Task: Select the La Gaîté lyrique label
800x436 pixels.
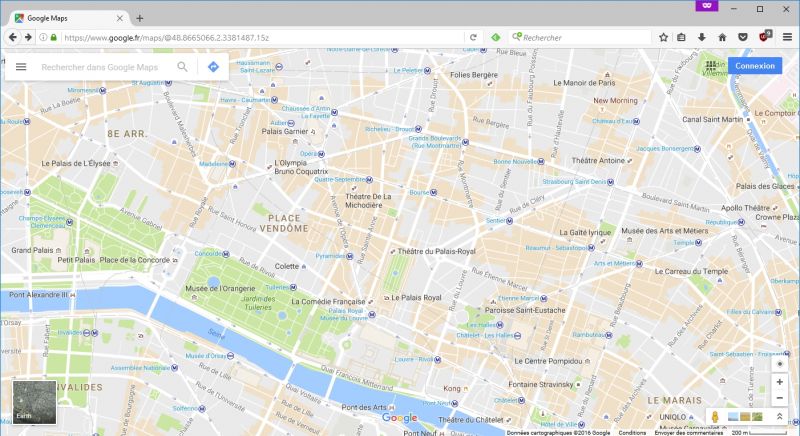Action: click(x=585, y=232)
